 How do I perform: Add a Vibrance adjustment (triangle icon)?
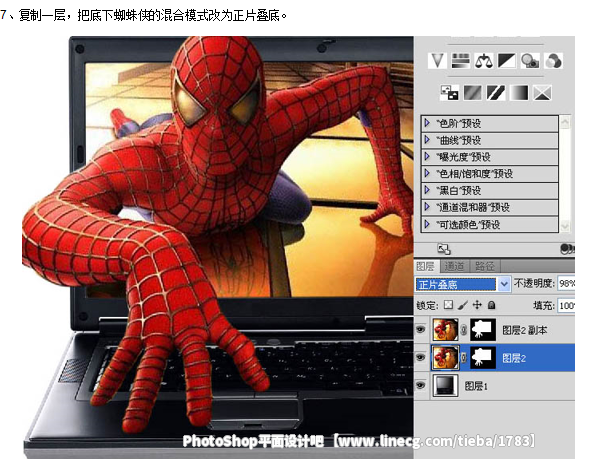pyautogui.click(x=437, y=61)
